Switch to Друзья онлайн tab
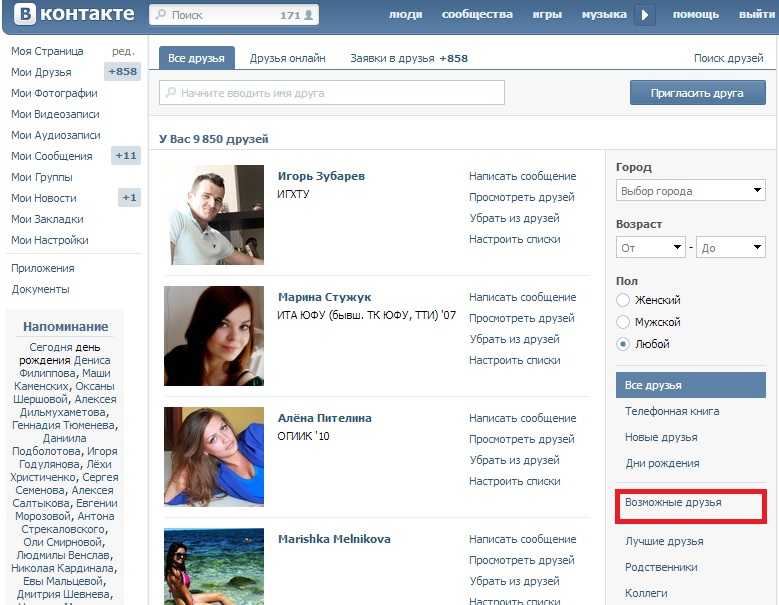This screenshot has width=779, height=605. coord(288,58)
